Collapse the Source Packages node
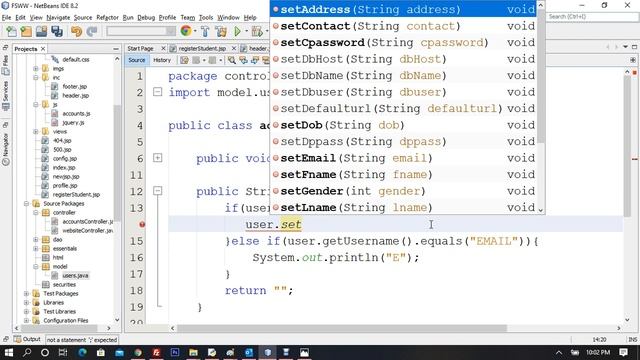The height and width of the screenshot is (360, 640). tap(27, 203)
